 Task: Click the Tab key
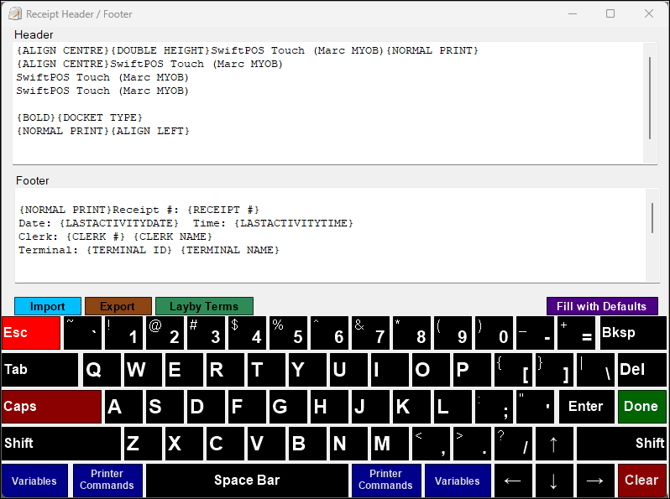pyautogui.click(x=40, y=370)
